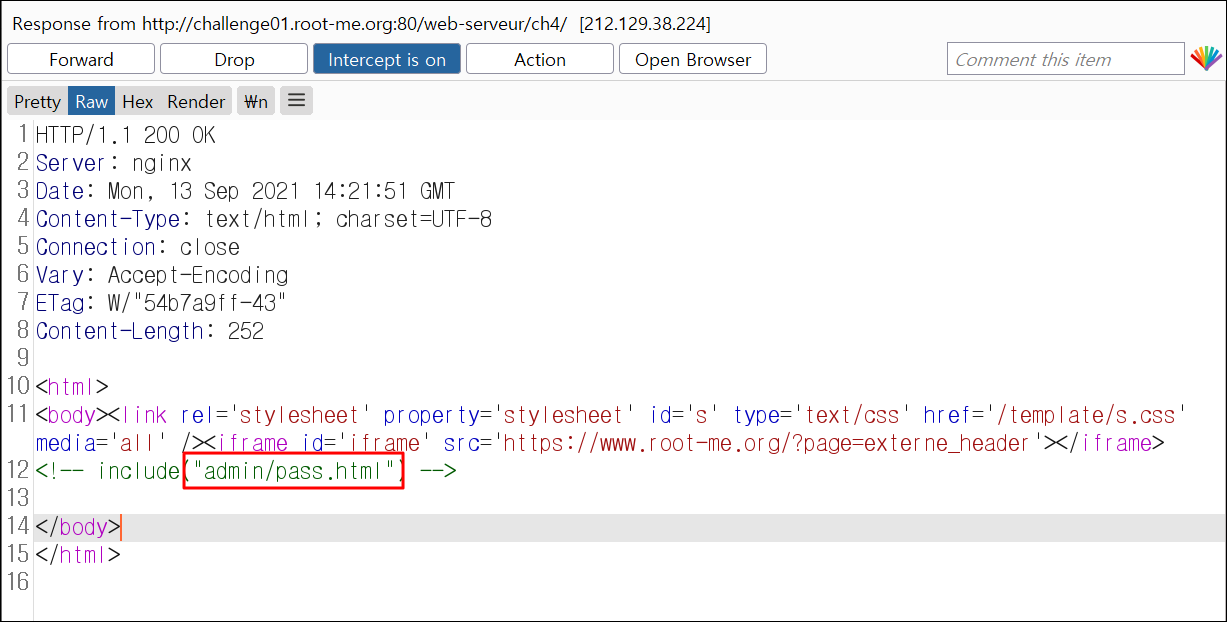Click the Connection: close header
Viewport: 1227px width, 622px height.
[138, 247]
